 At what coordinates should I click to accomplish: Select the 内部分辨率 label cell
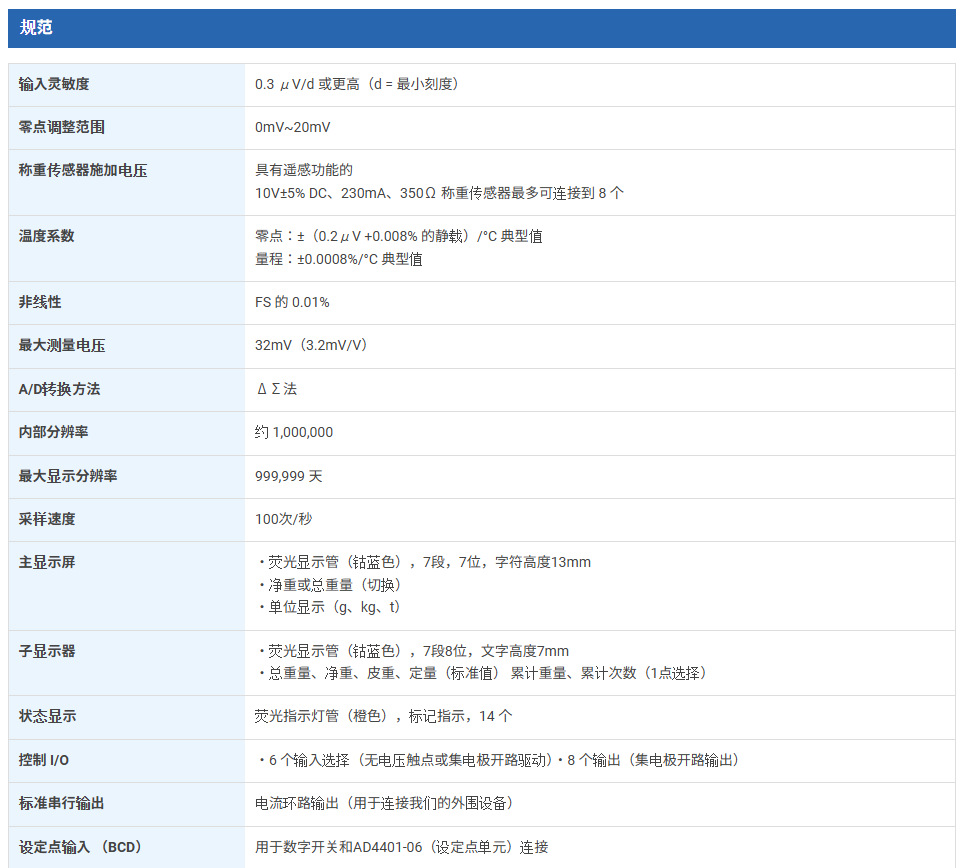tap(126, 433)
